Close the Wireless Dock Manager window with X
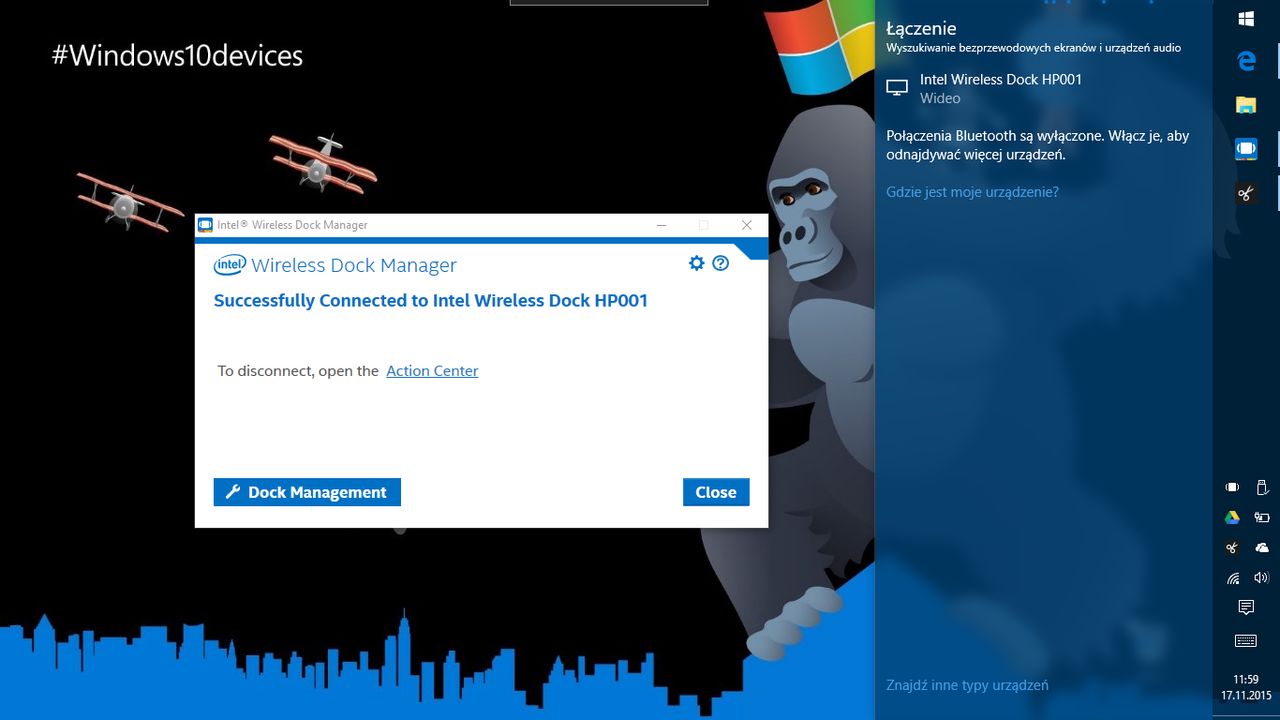The width and height of the screenshot is (1280, 720). tap(746, 225)
